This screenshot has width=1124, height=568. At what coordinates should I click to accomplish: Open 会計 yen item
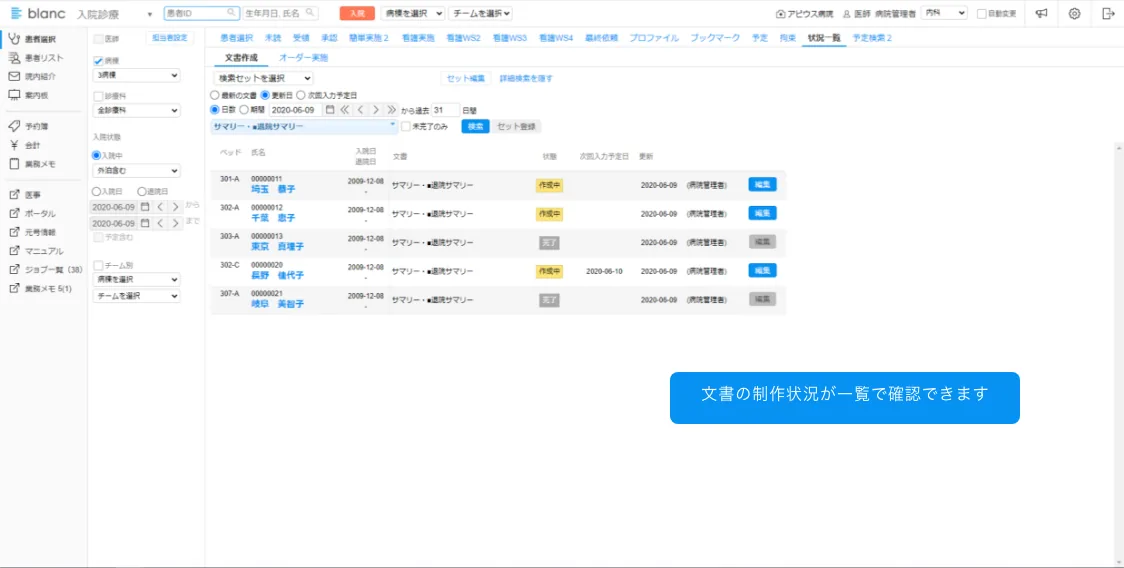tap(25, 145)
